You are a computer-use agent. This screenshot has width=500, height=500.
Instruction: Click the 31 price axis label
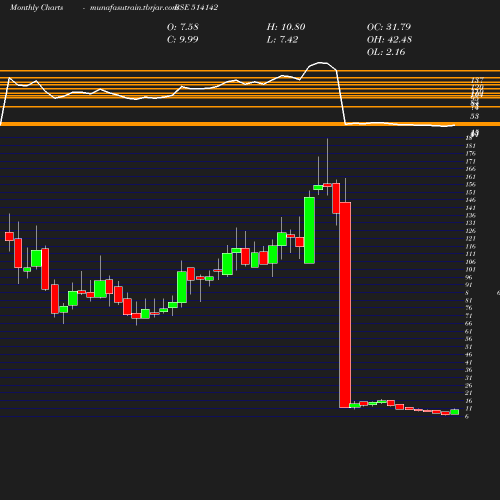[469, 378]
